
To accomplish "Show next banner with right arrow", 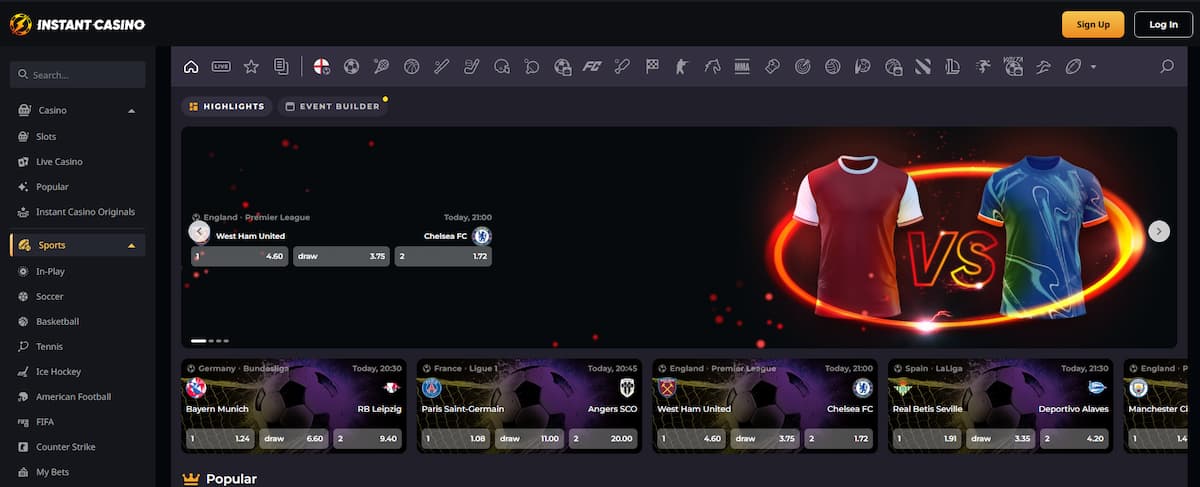I will coord(1159,231).
